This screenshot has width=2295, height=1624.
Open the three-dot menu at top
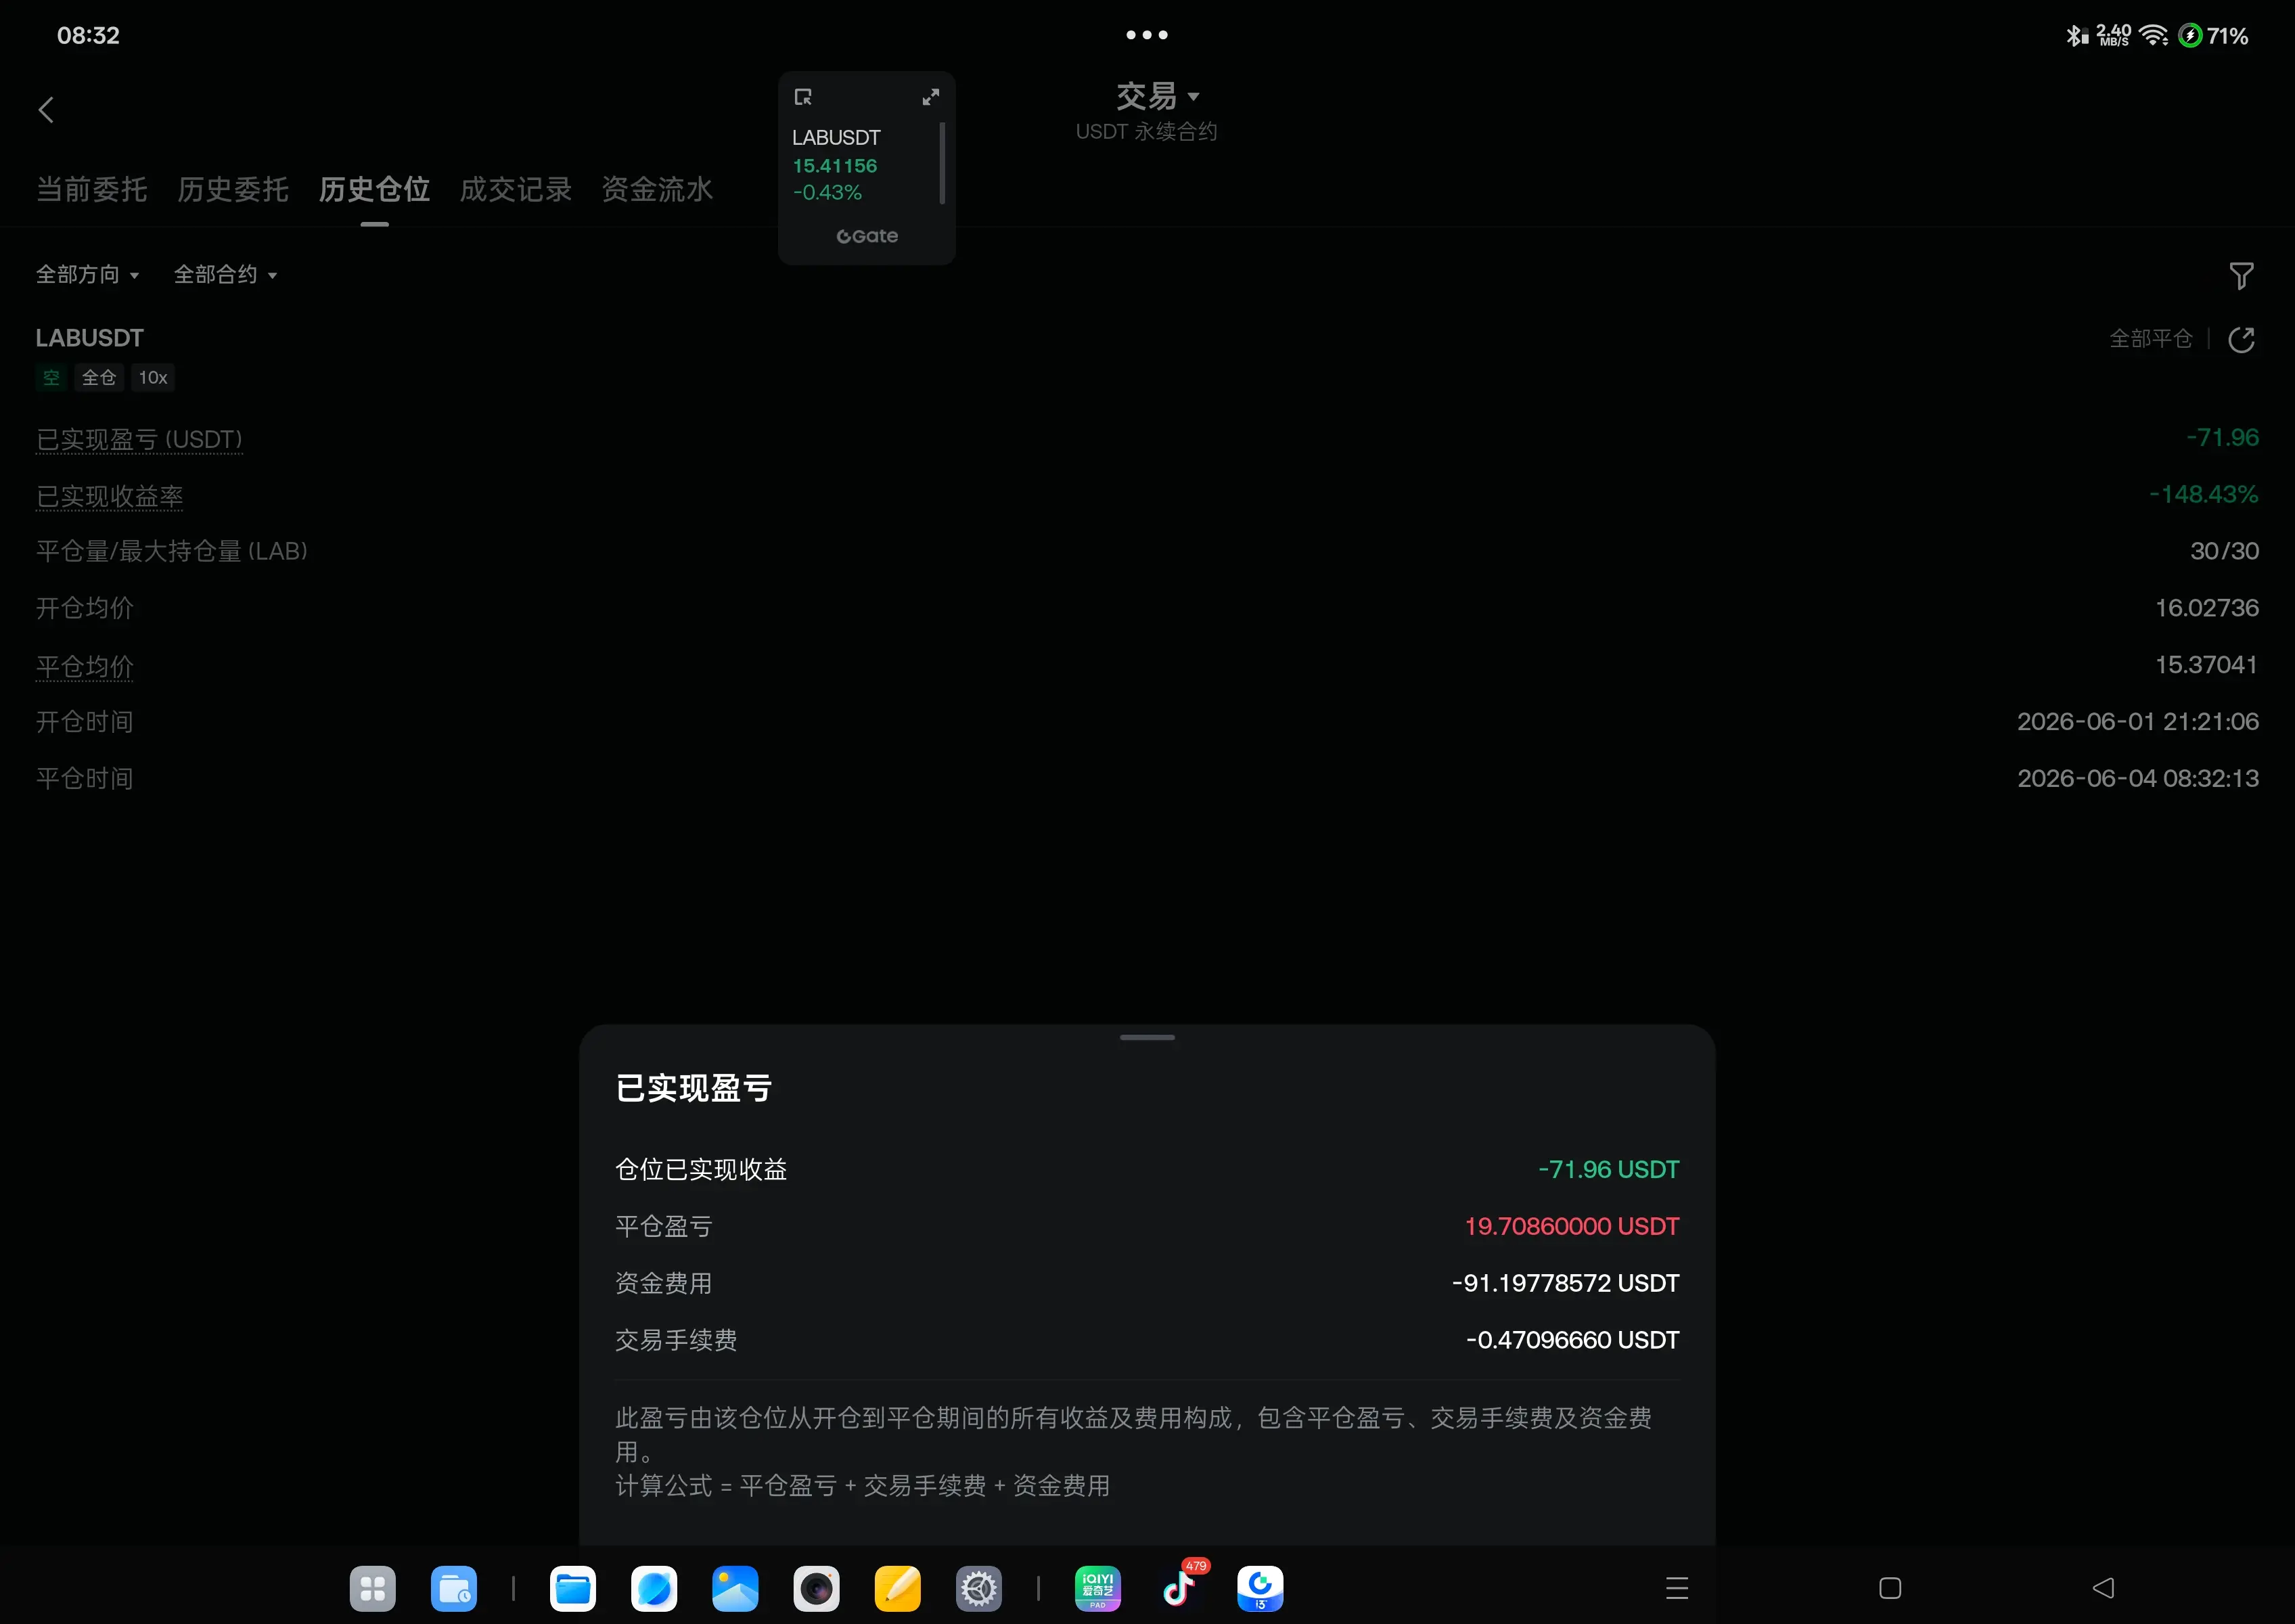point(1147,35)
